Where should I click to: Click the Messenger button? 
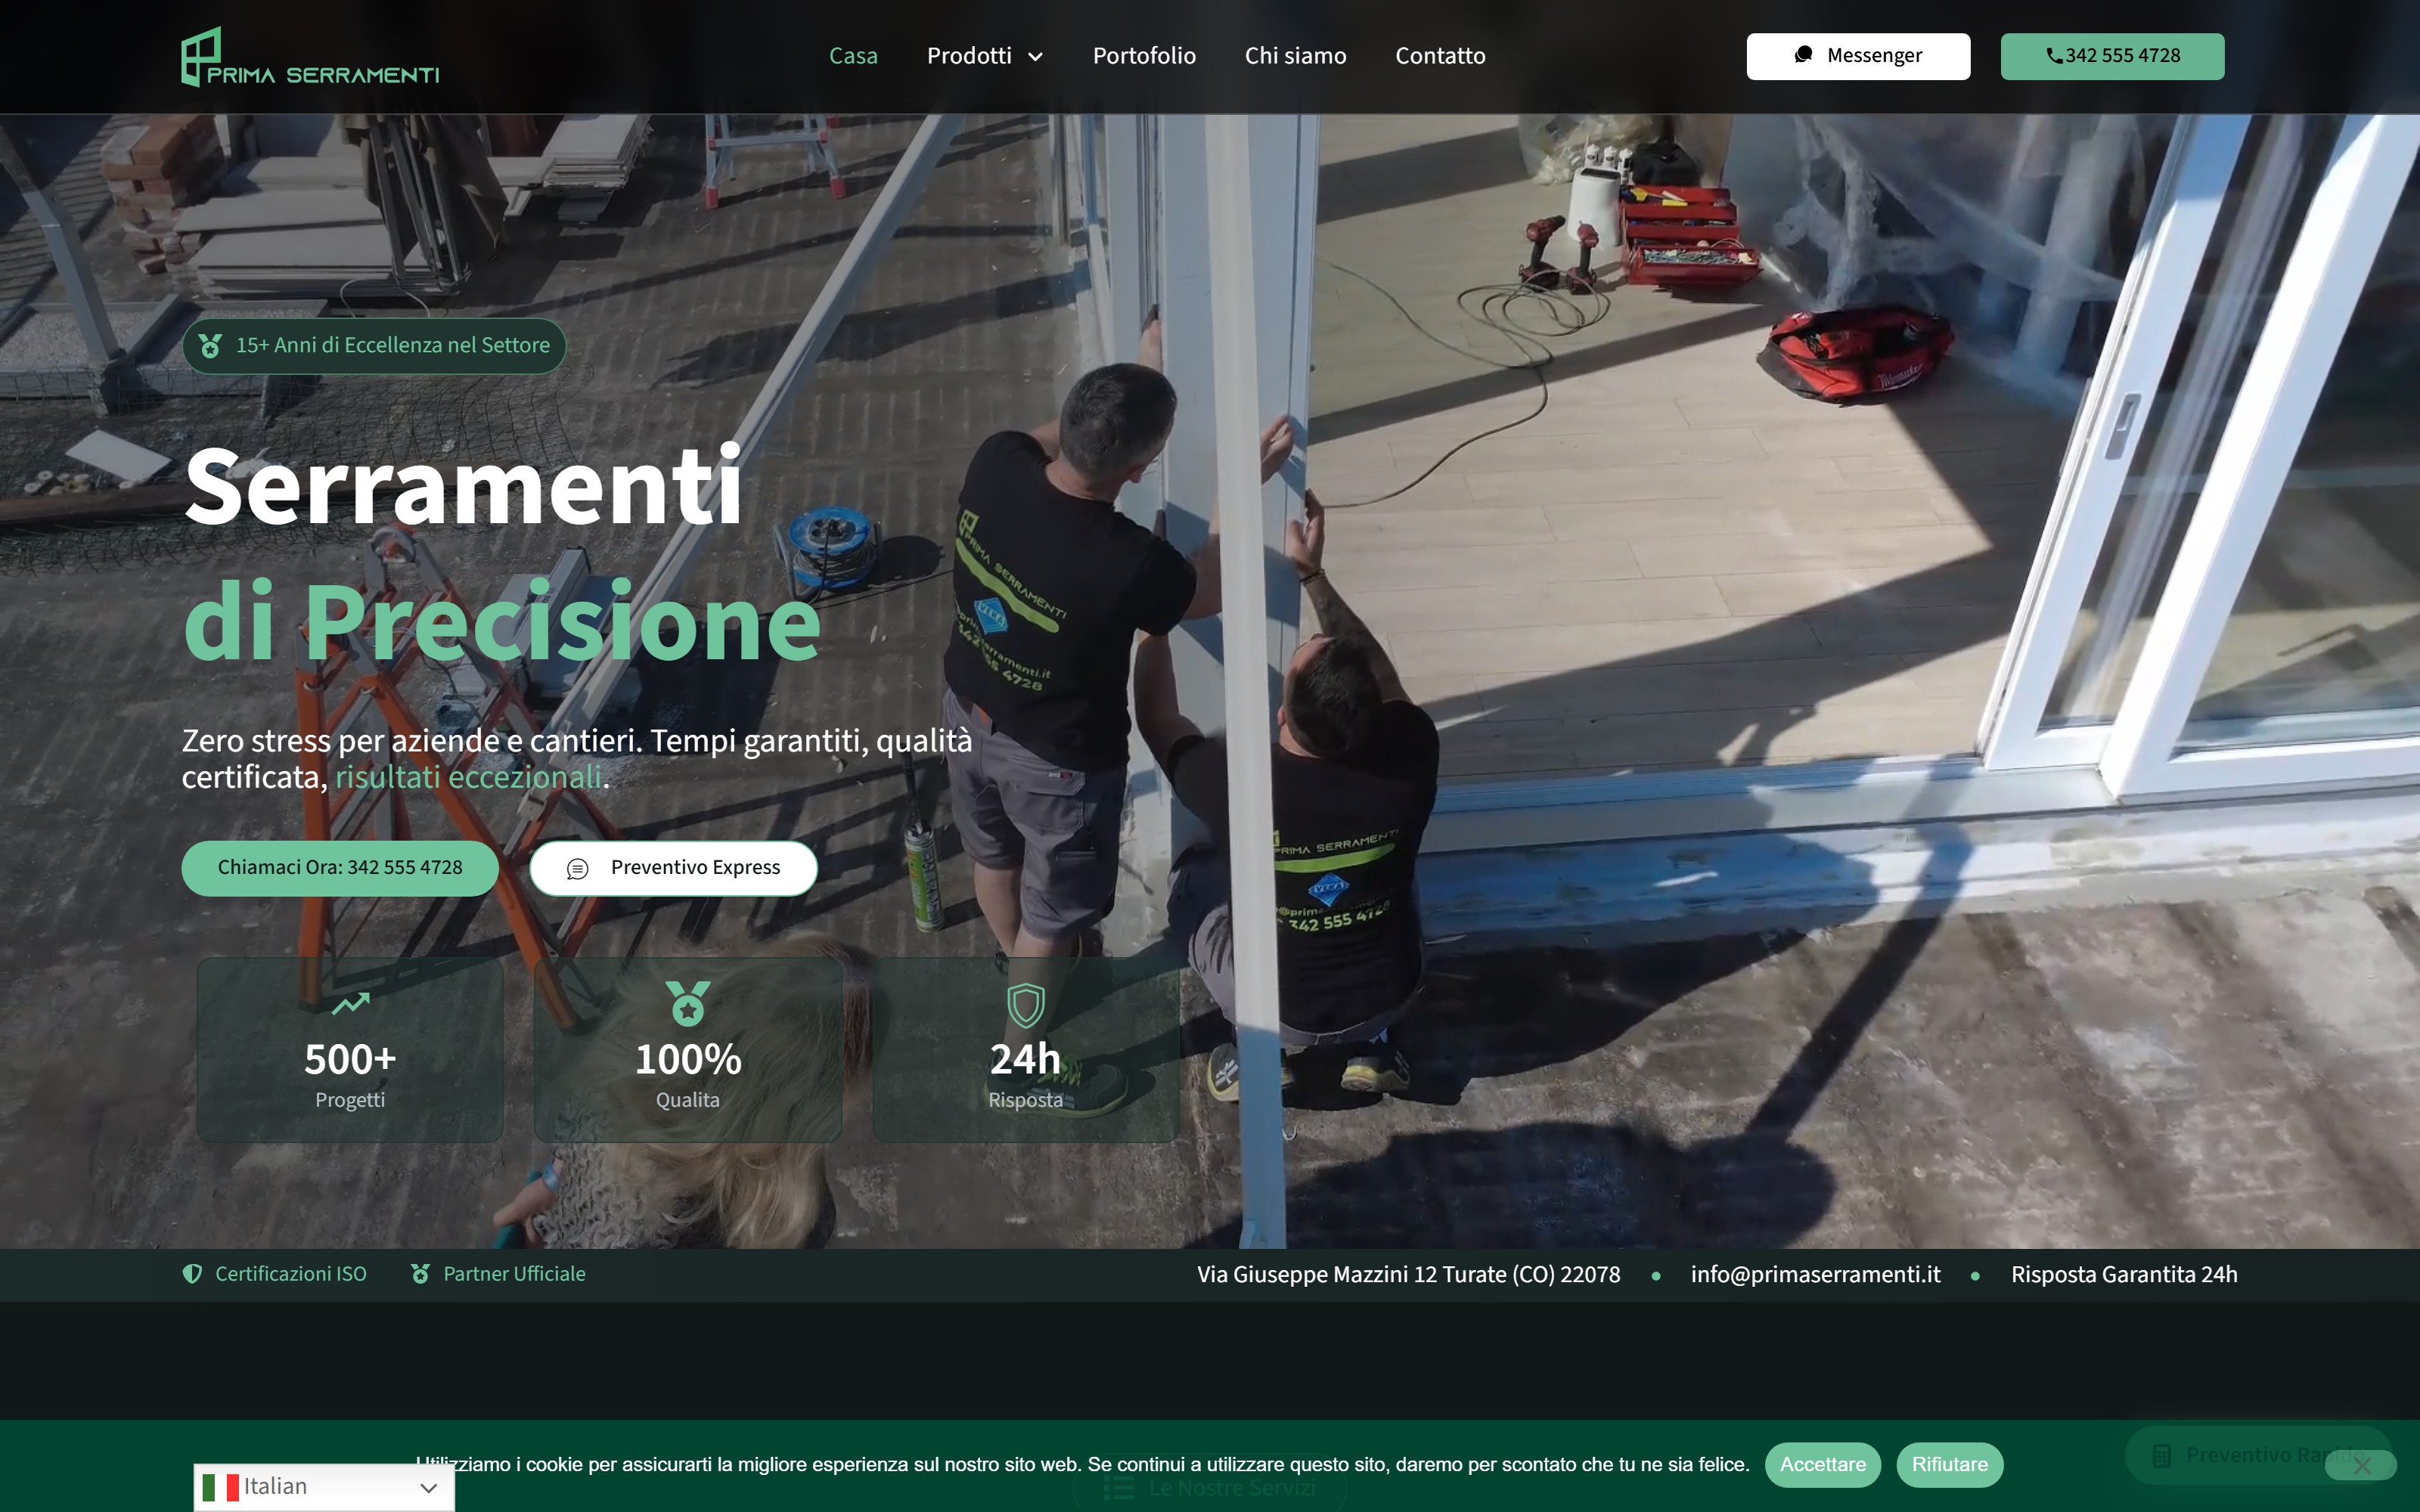pos(1858,56)
